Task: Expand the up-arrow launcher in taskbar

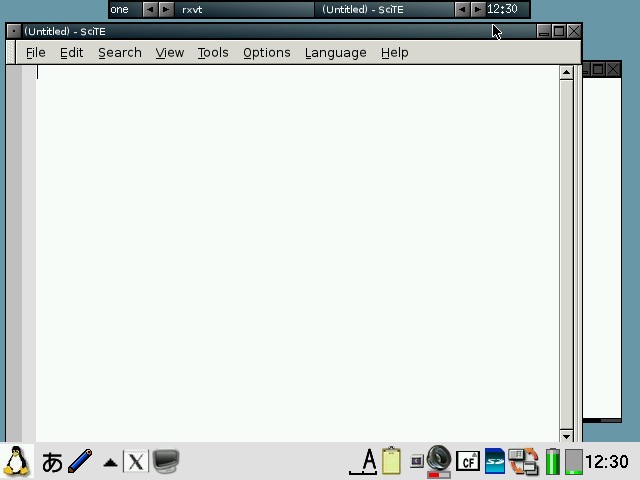Action: click(x=111, y=462)
